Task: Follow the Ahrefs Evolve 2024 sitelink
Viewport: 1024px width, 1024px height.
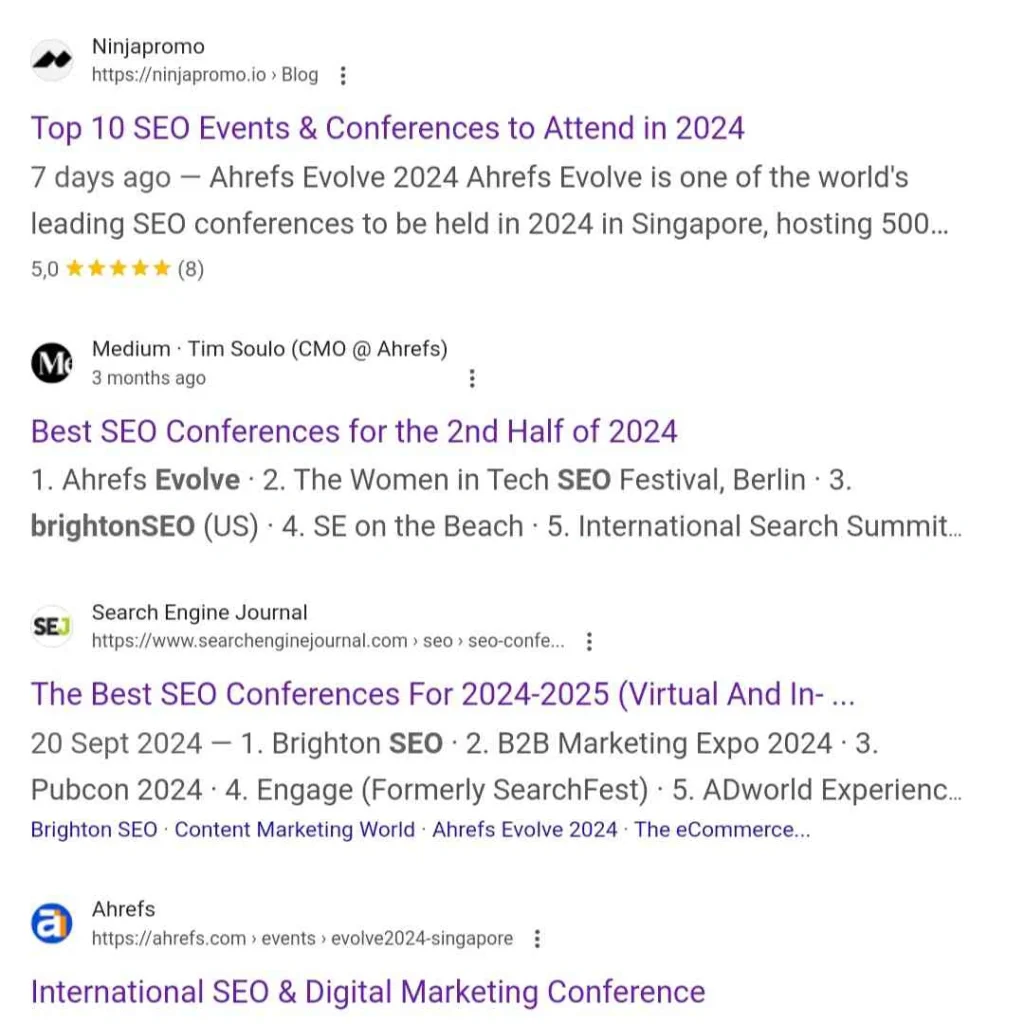Action: click(x=524, y=829)
